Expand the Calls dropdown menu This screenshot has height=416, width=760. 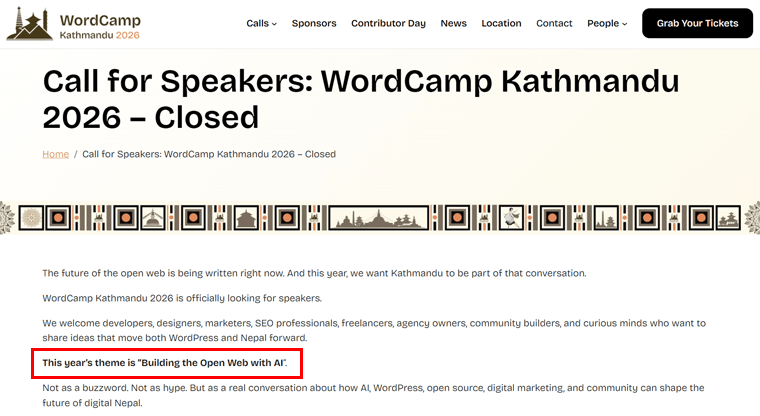pyautogui.click(x=261, y=23)
